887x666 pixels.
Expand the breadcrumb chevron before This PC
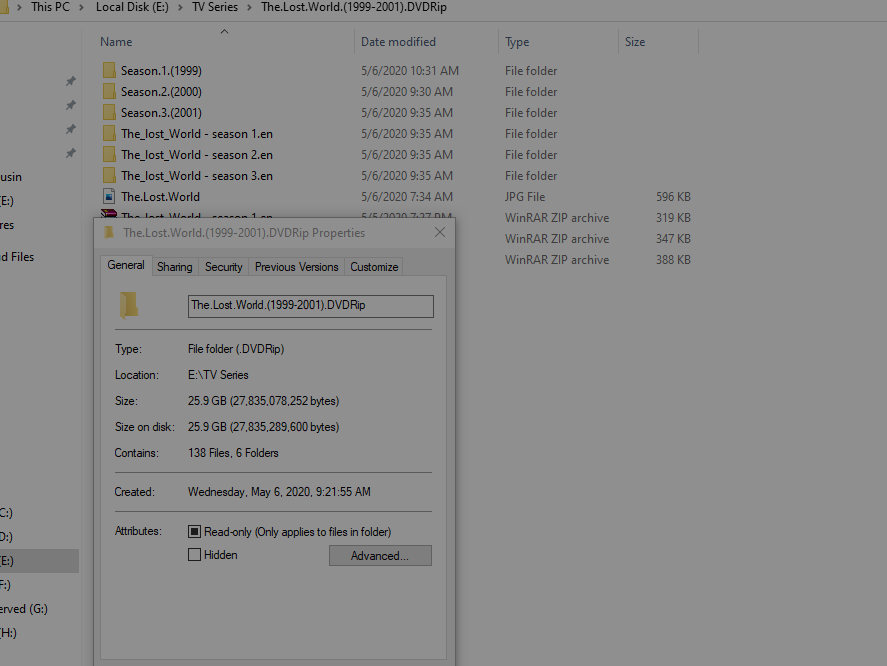[19, 7]
